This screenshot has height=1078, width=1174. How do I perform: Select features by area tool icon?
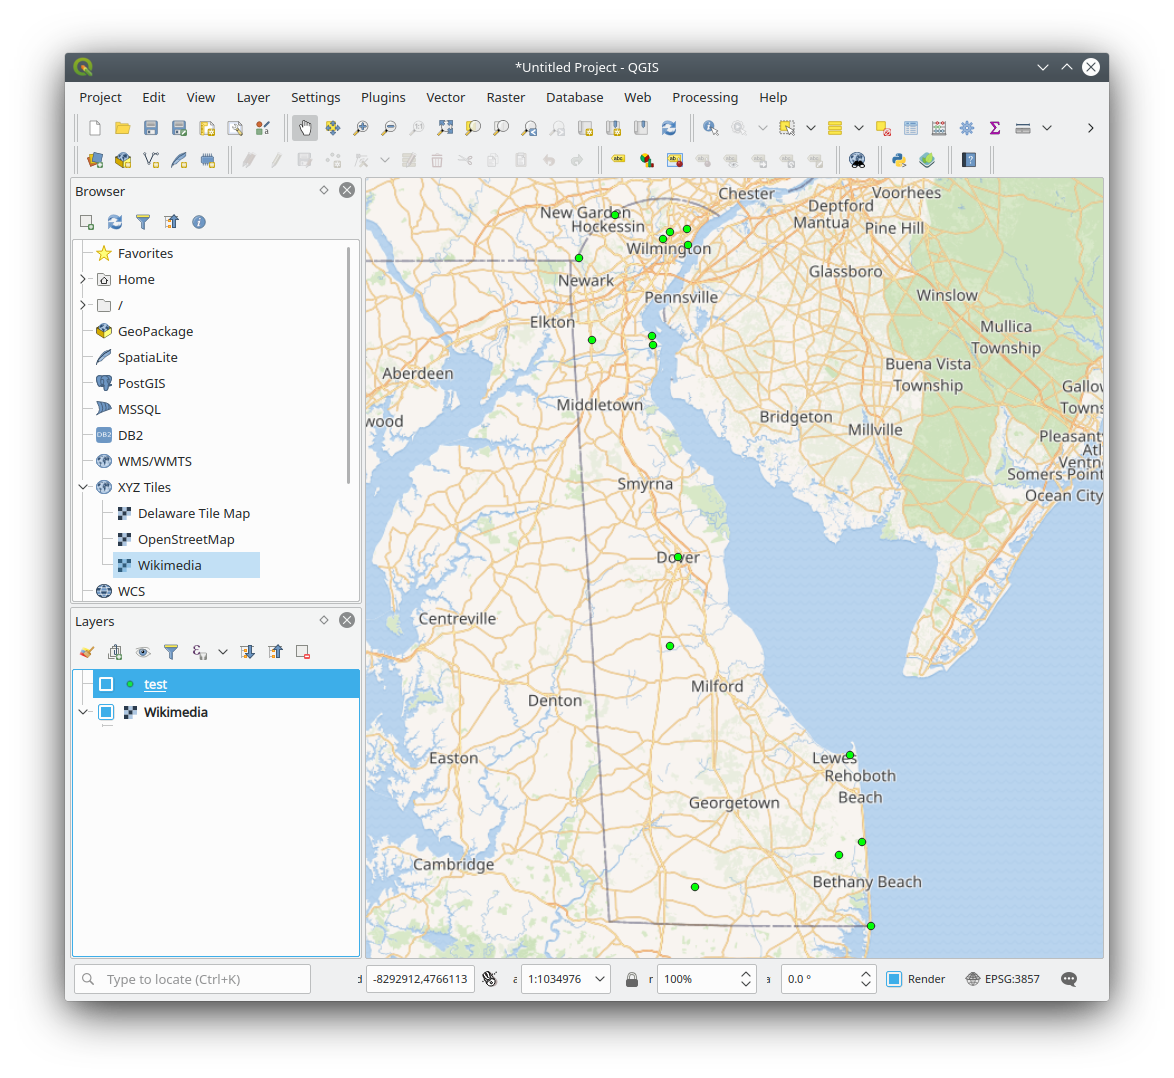point(786,128)
